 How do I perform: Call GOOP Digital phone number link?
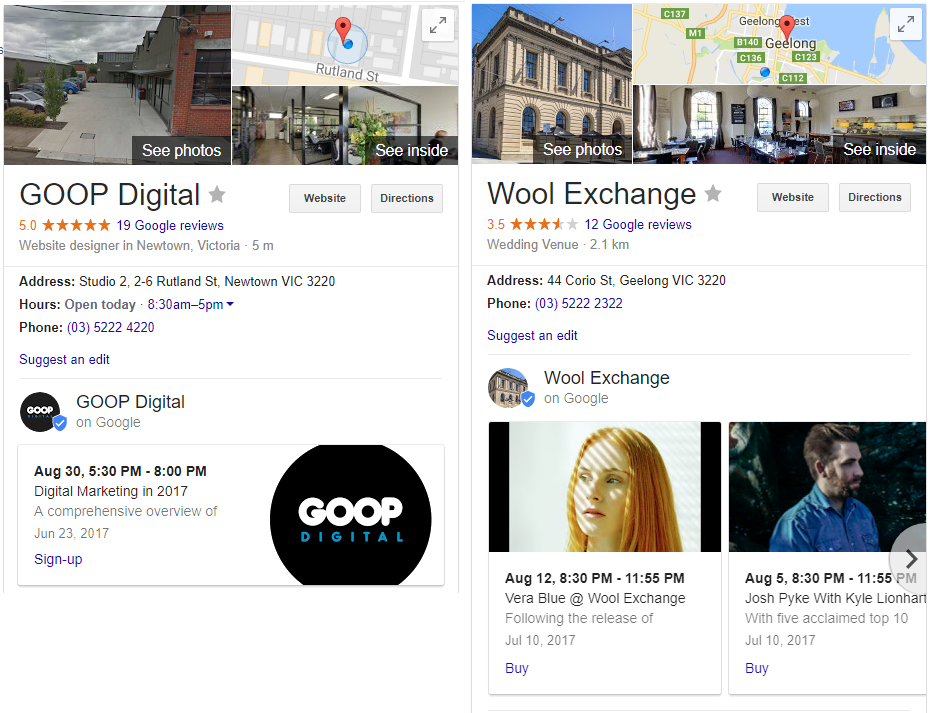pos(110,327)
